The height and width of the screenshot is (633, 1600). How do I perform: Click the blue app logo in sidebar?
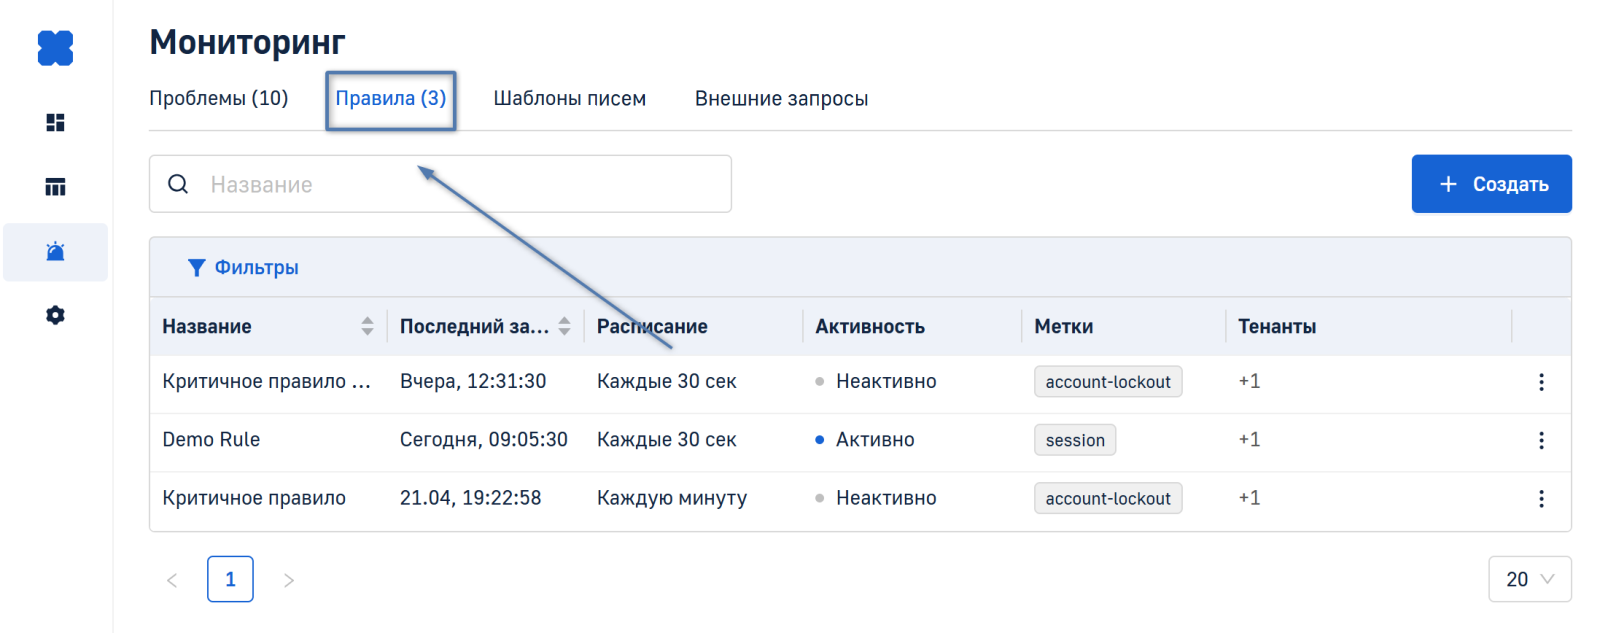[55, 48]
